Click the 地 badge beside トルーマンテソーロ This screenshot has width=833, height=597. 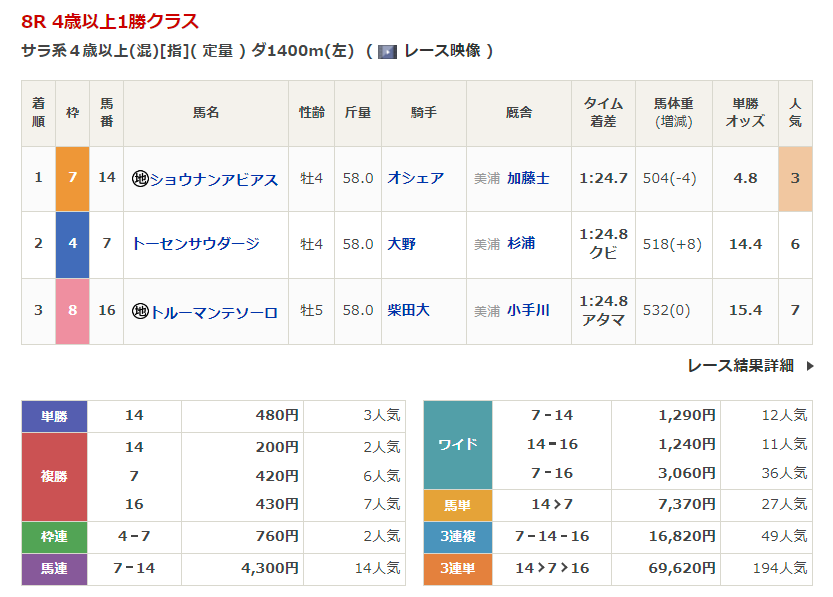[x=140, y=311]
